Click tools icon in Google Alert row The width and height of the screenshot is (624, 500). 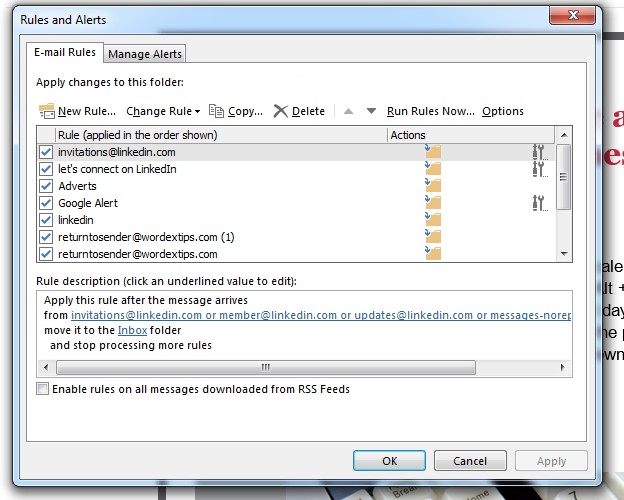[x=540, y=203]
